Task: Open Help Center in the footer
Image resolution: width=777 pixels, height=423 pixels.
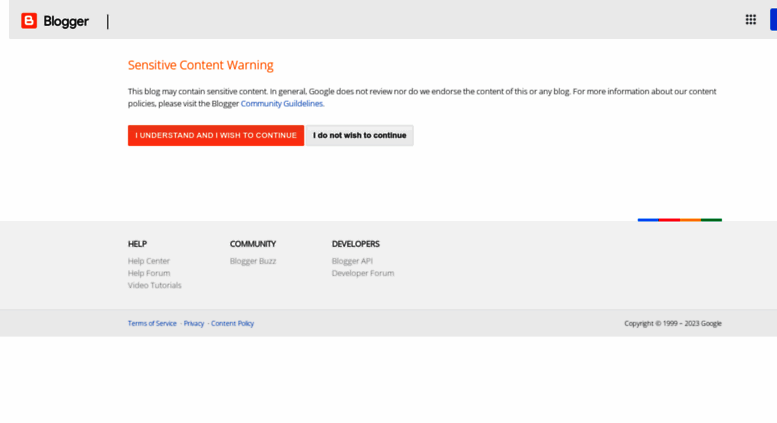Action: point(149,261)
